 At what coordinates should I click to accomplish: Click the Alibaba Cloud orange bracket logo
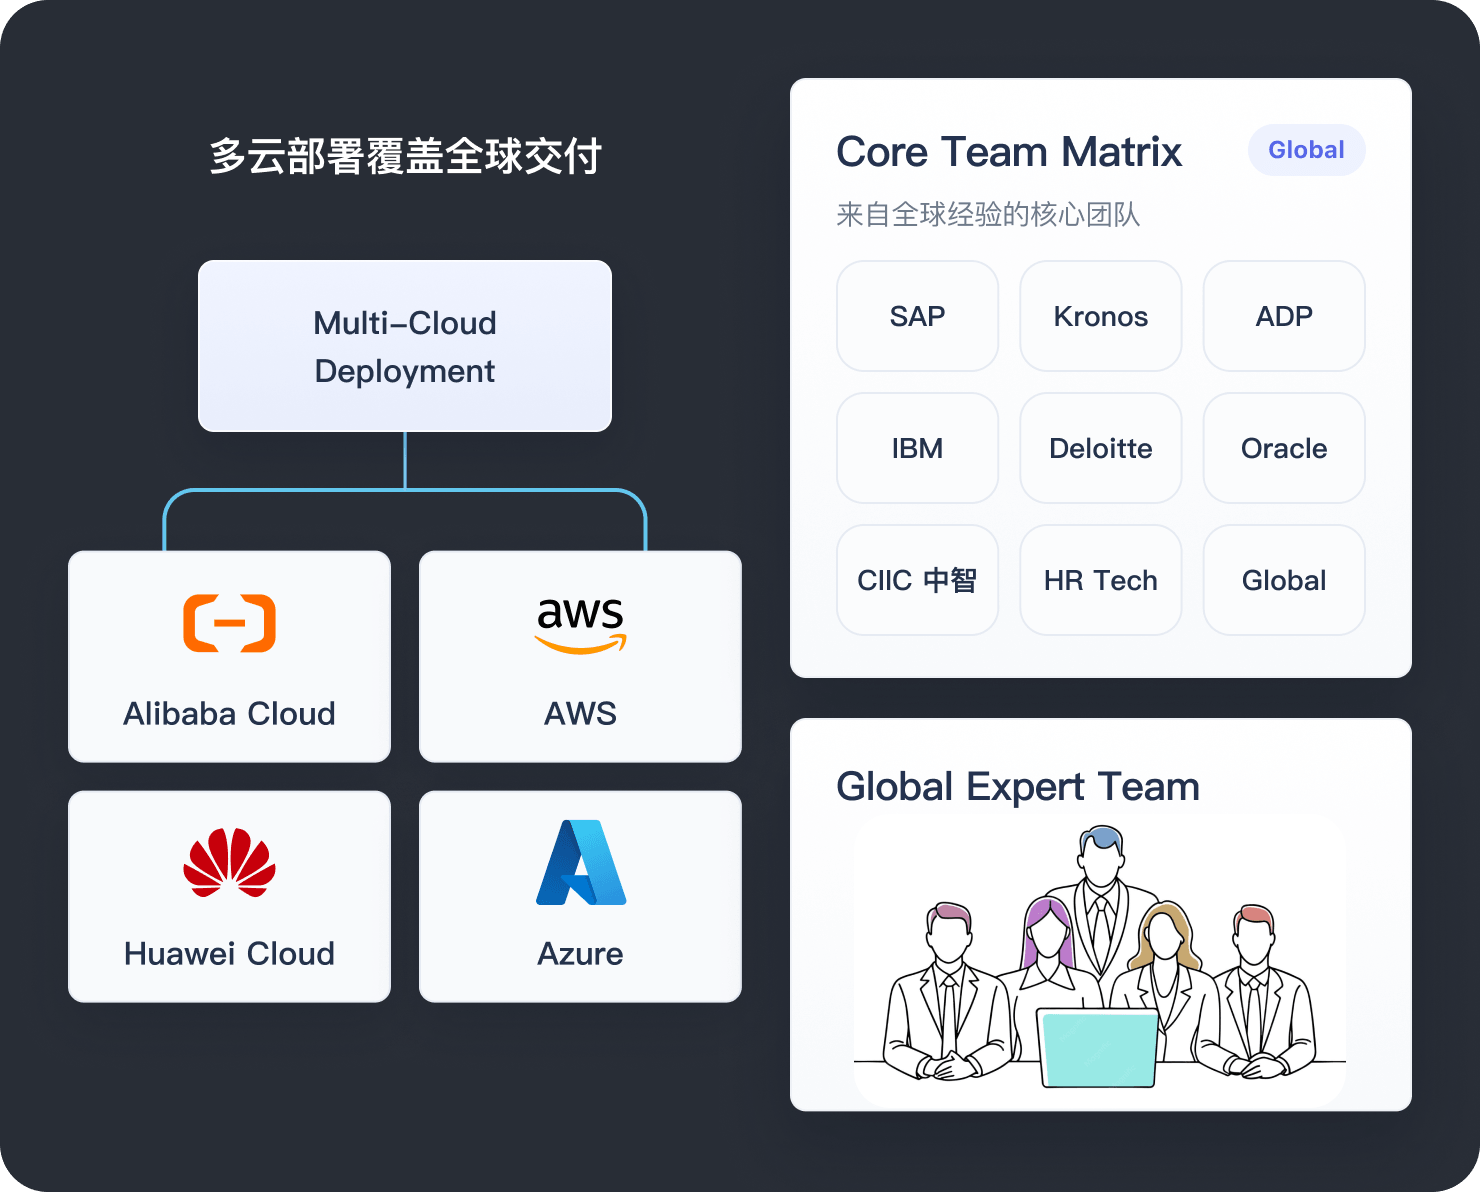coord(229,623)
